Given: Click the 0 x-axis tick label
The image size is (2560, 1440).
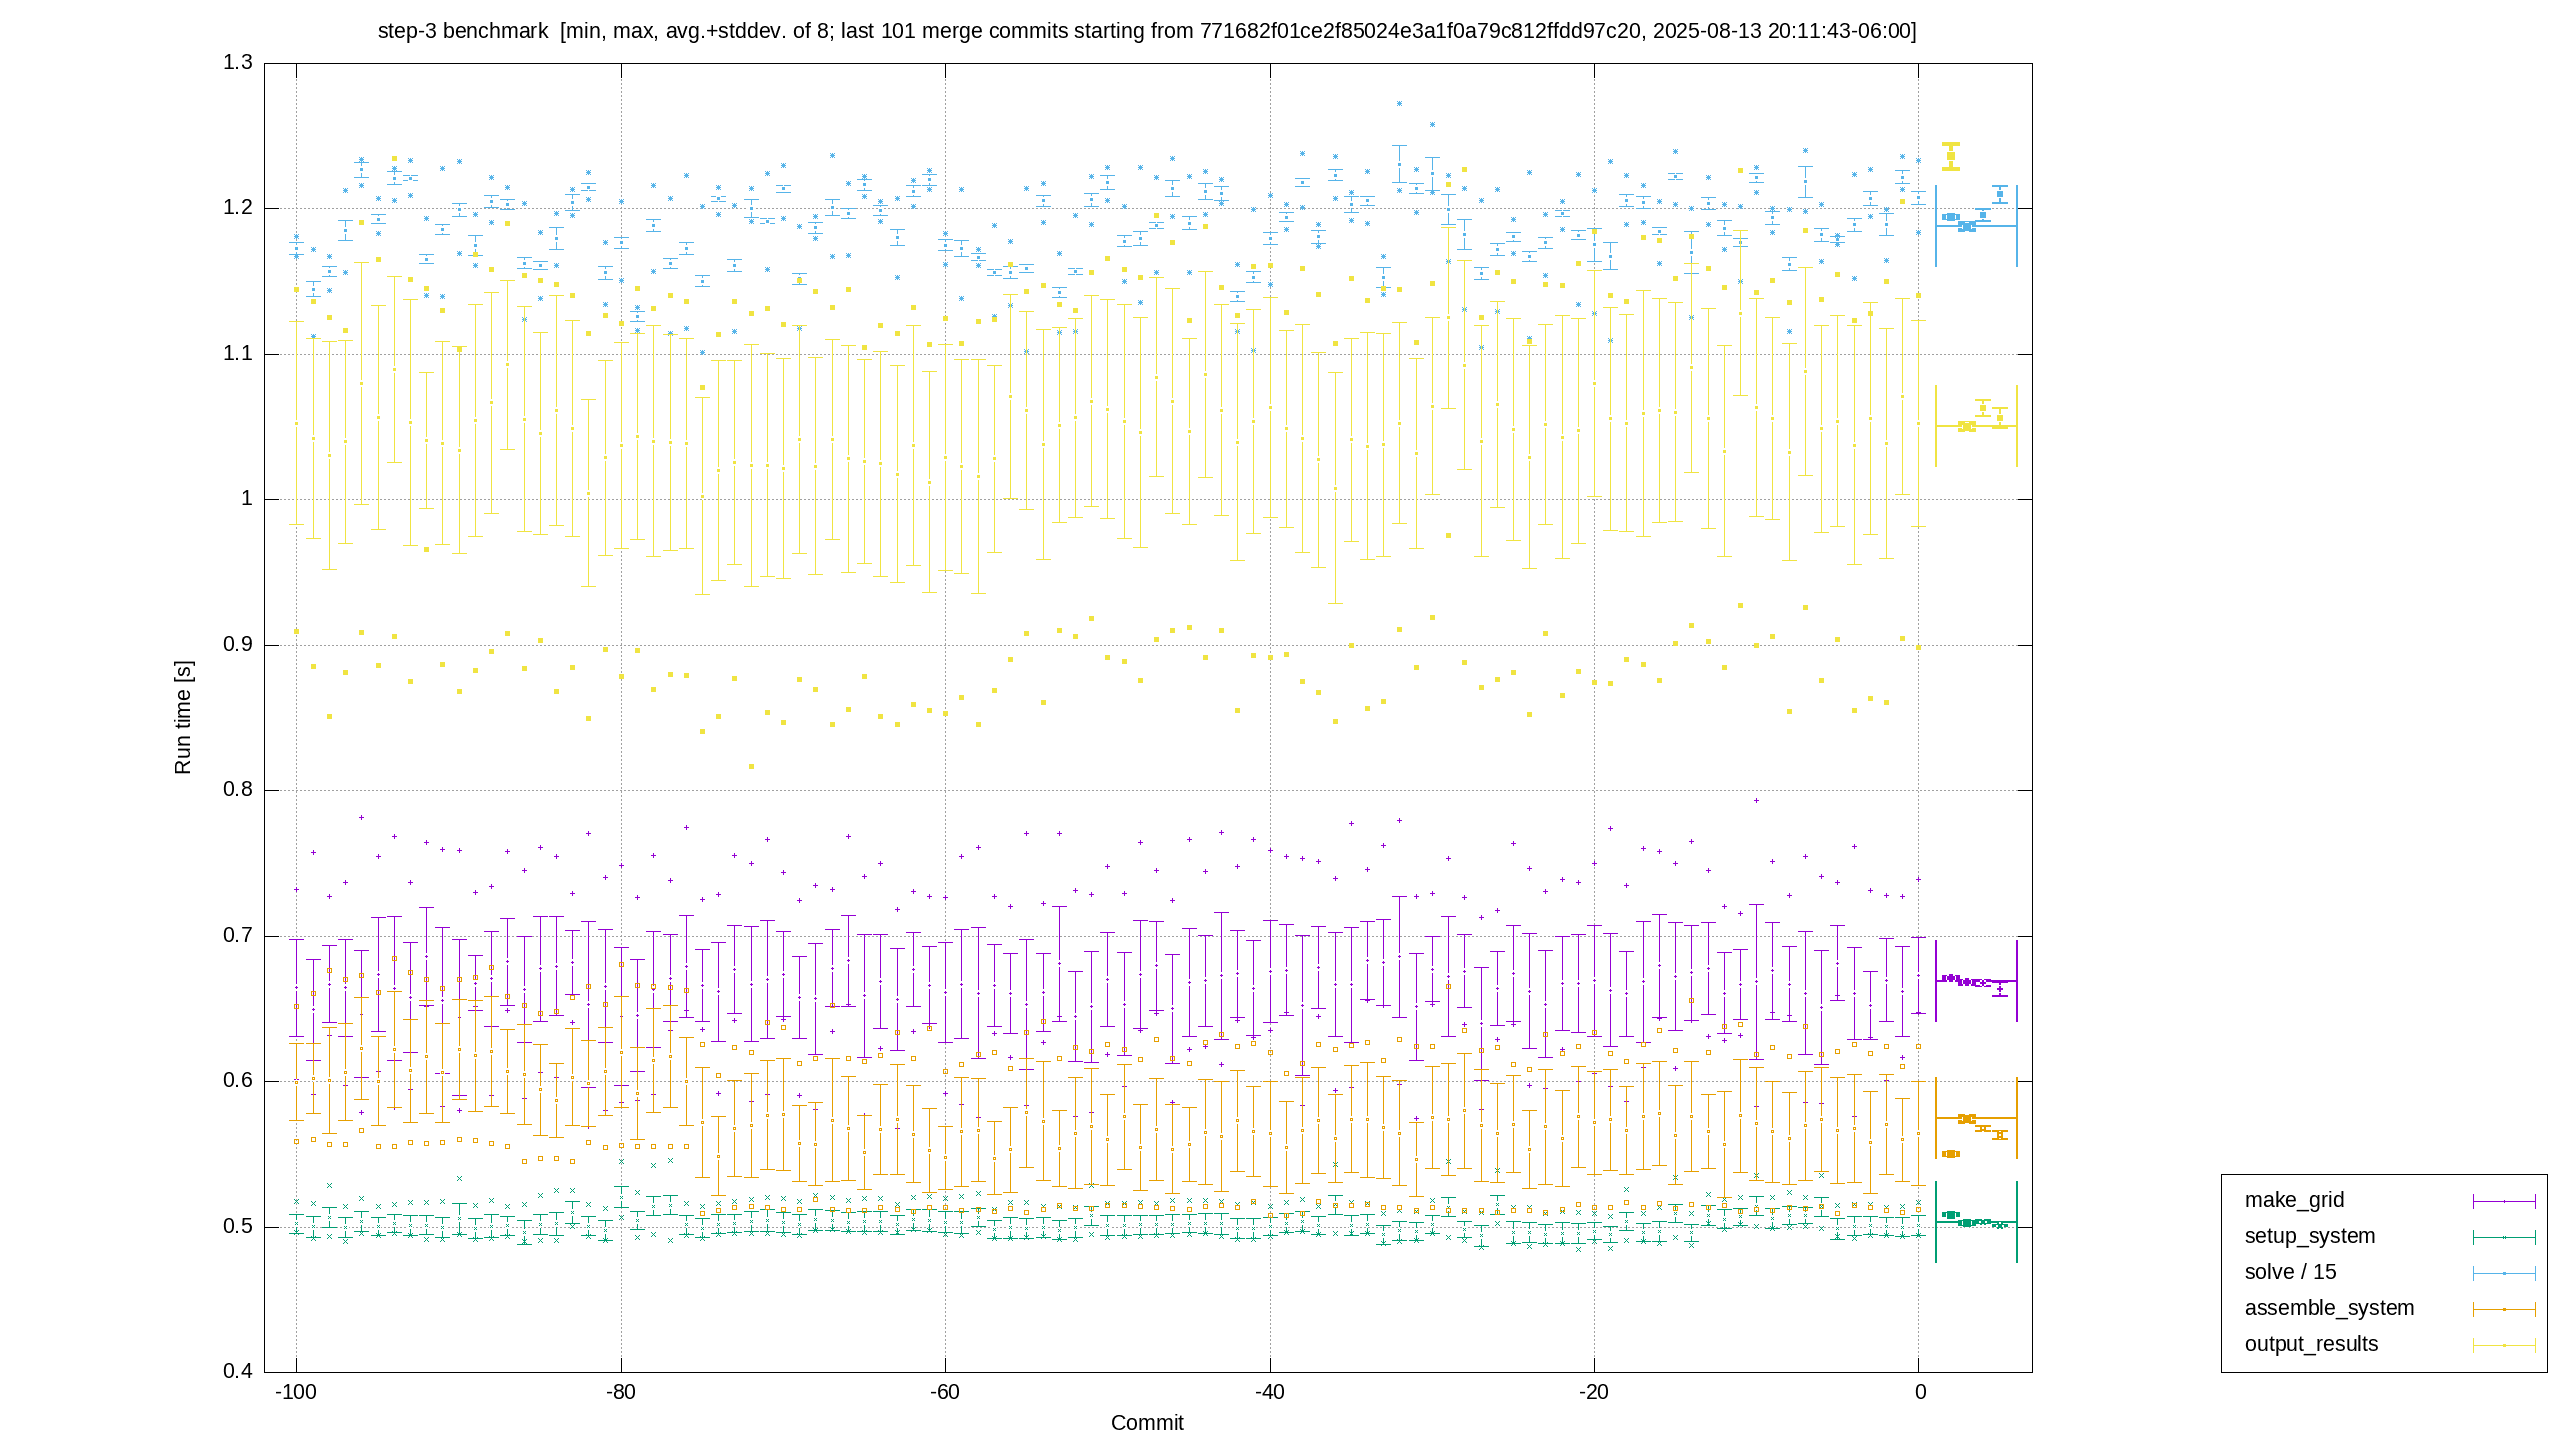Looking at the screenshot, I should [1920, 1393].
